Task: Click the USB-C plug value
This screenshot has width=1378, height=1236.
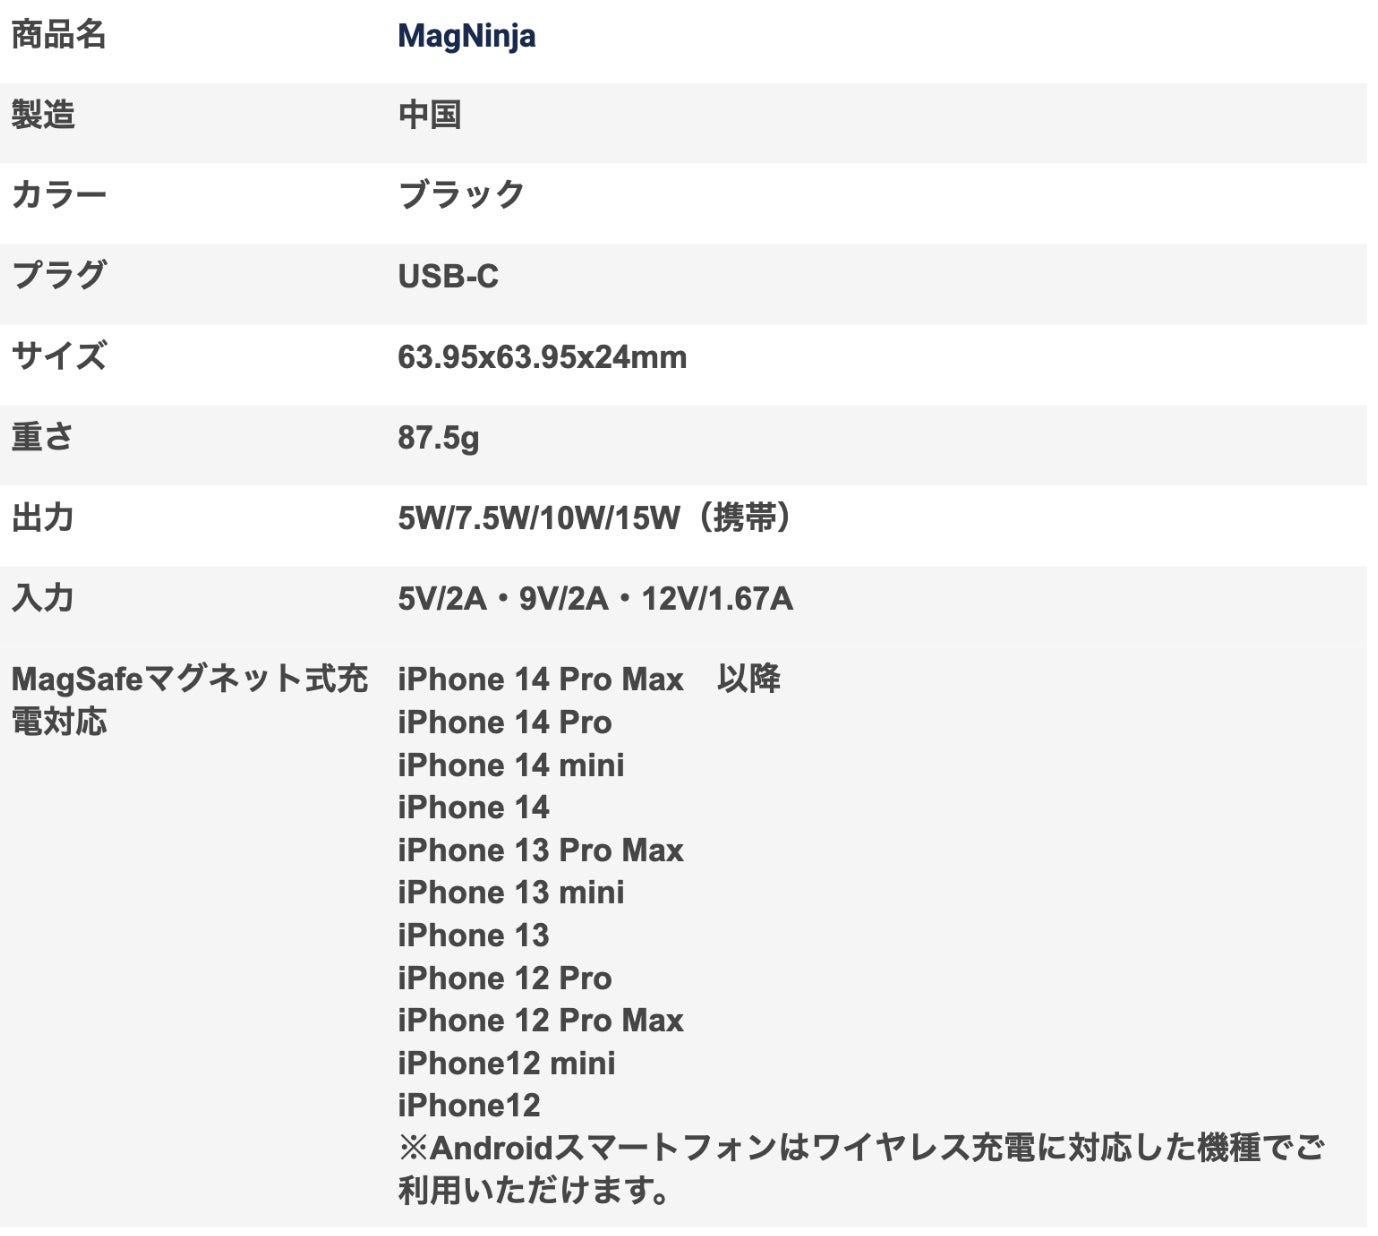Action: point(448,276)
